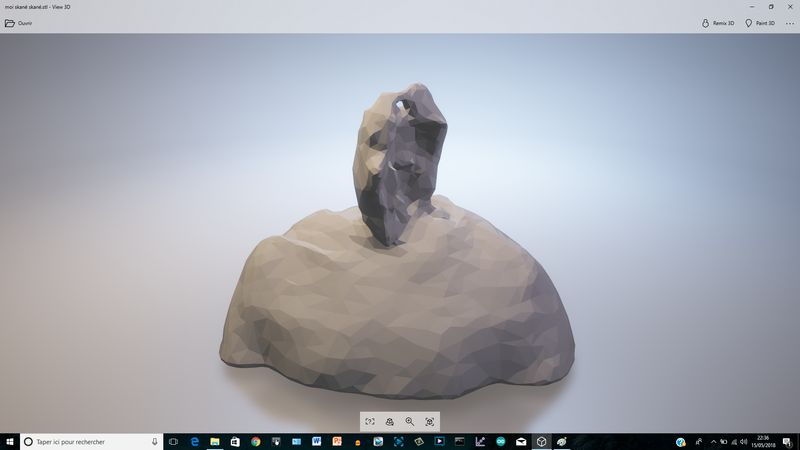Open the Windows Start menu
The image size is (800, 450).
click(9, 441)
